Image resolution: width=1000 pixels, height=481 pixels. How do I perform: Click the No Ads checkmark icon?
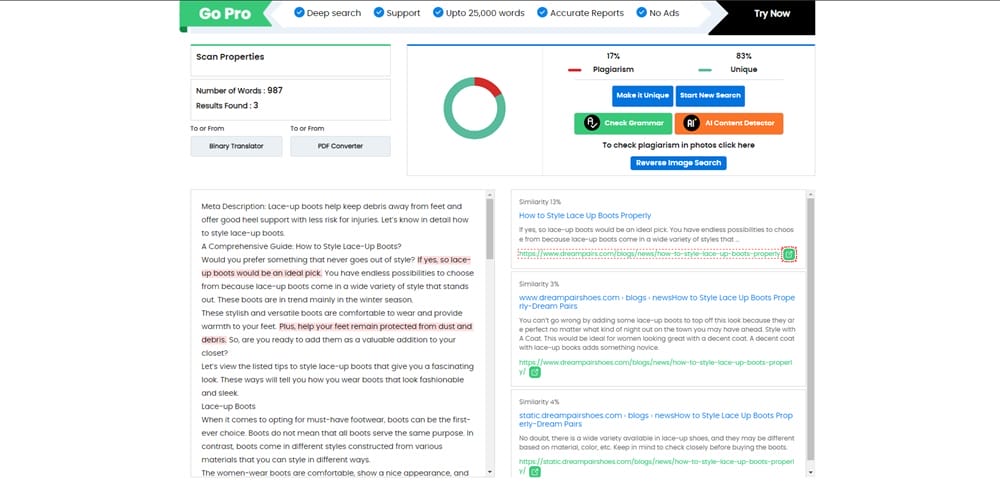(642, 12)
